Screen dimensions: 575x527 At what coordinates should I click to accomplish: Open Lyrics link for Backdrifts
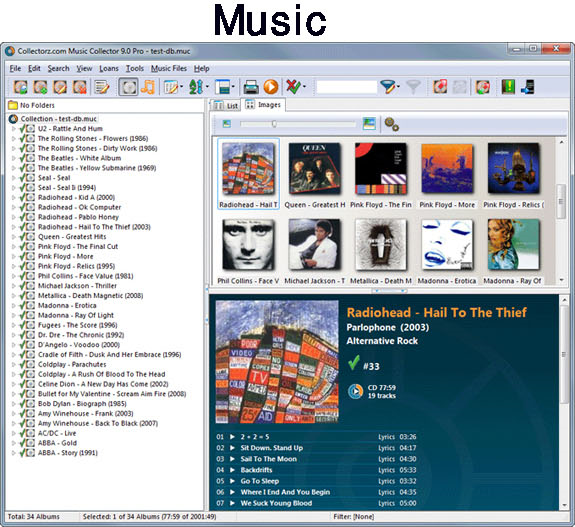coord(386,470)
